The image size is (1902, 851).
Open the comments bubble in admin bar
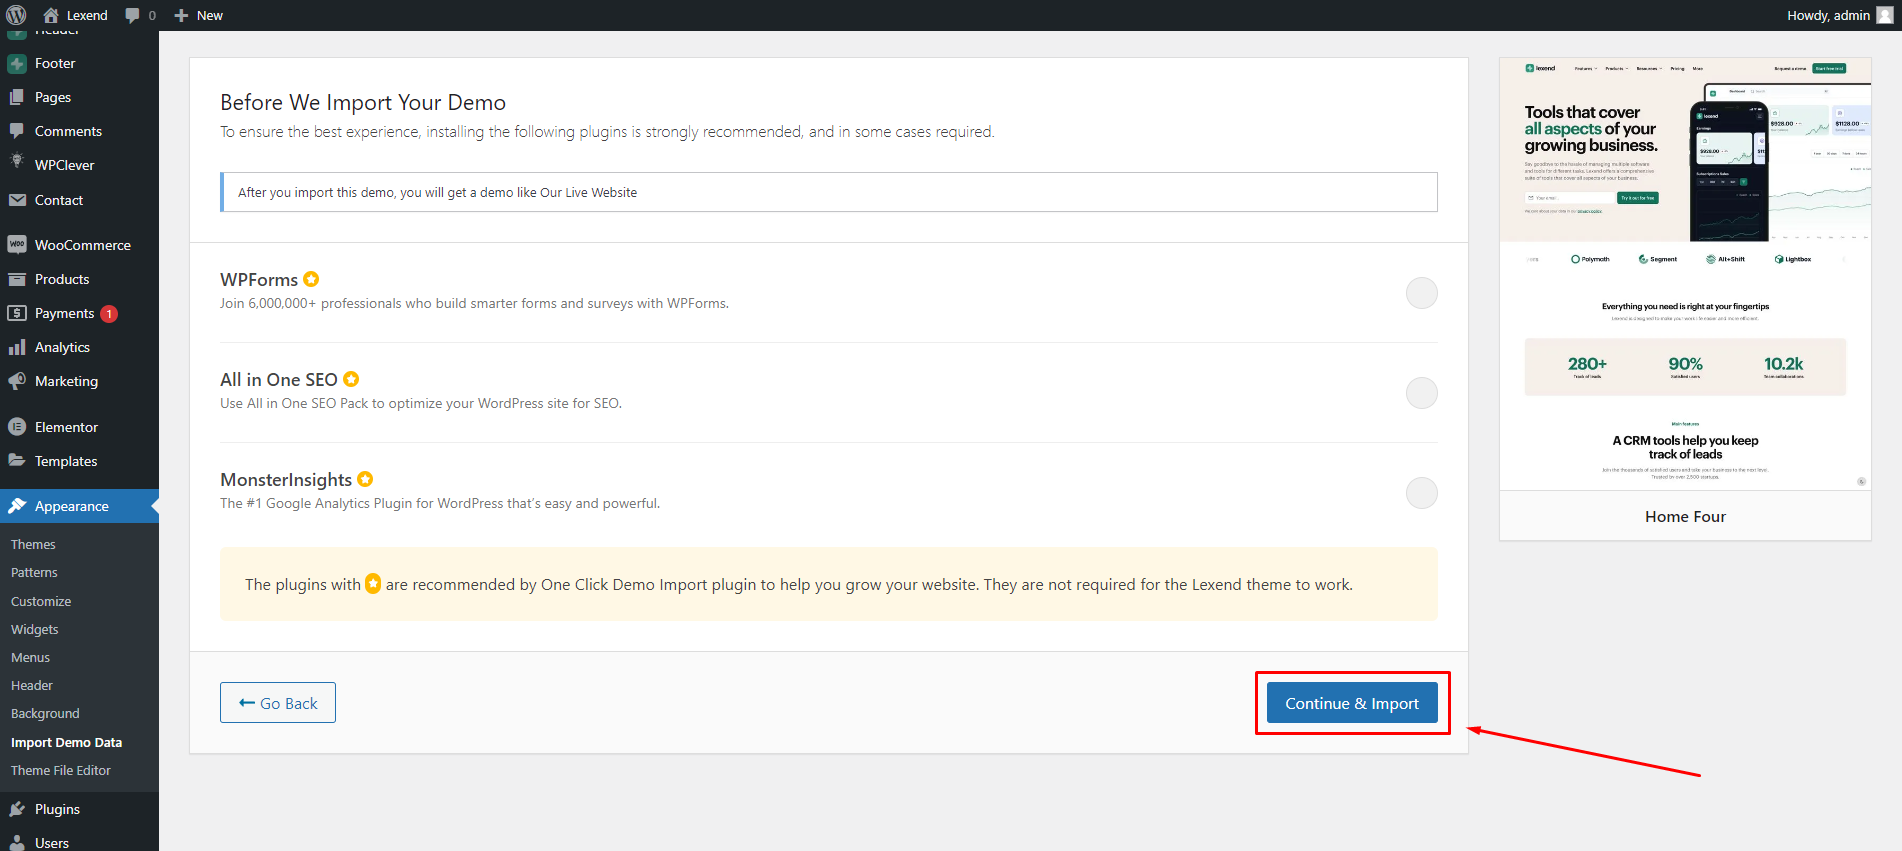coord(133,15)
